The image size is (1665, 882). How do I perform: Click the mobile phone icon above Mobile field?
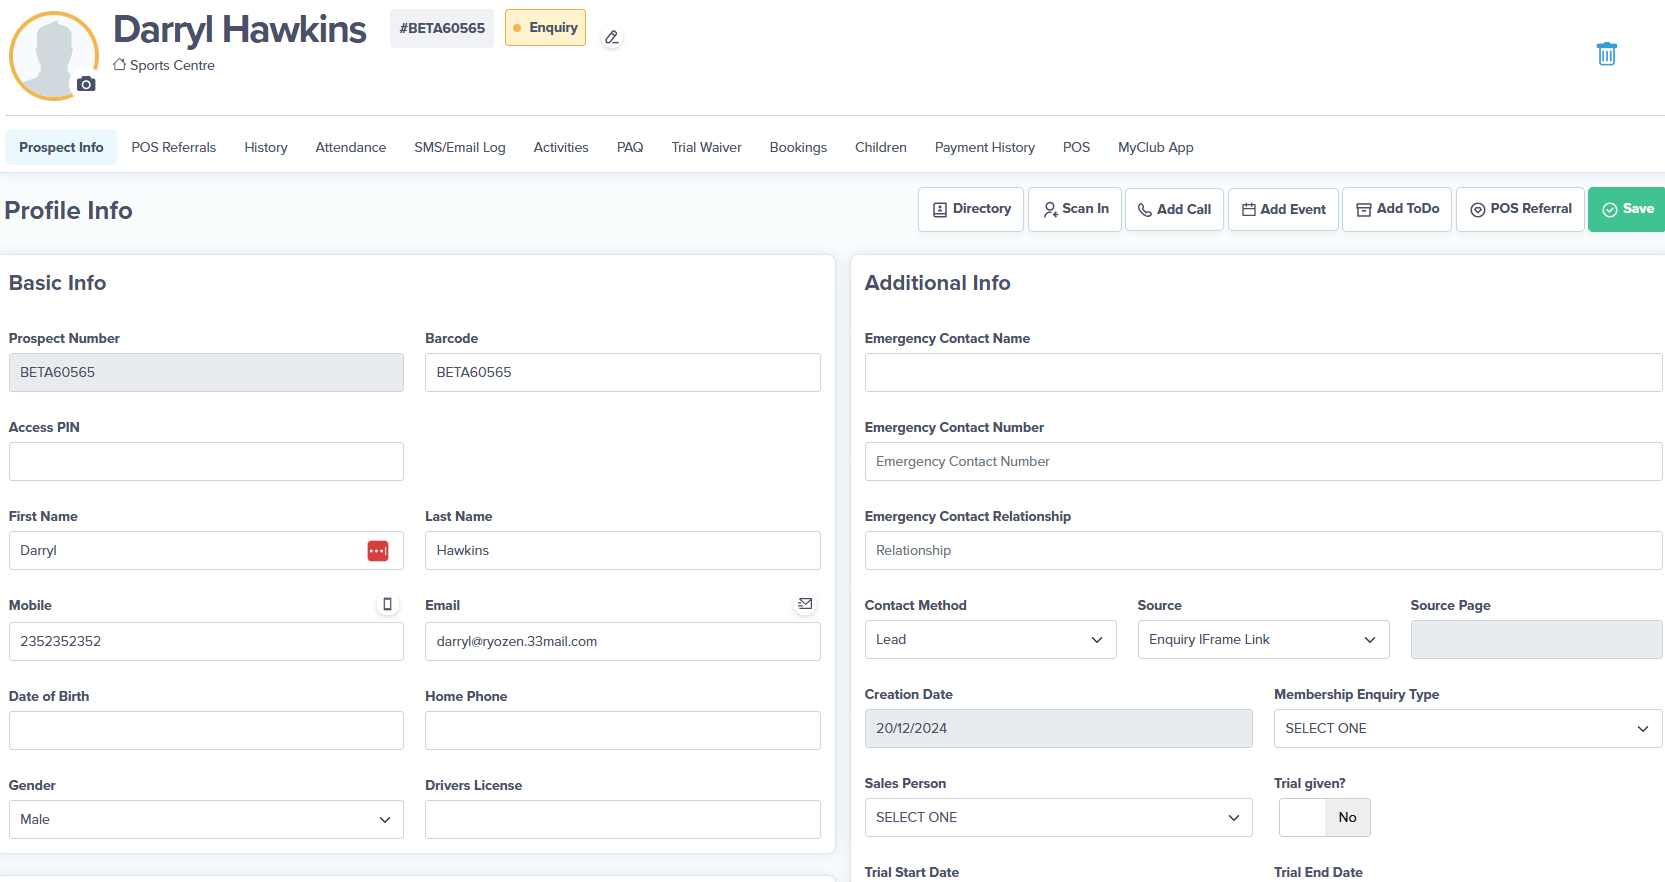click(x=387, y=604)
